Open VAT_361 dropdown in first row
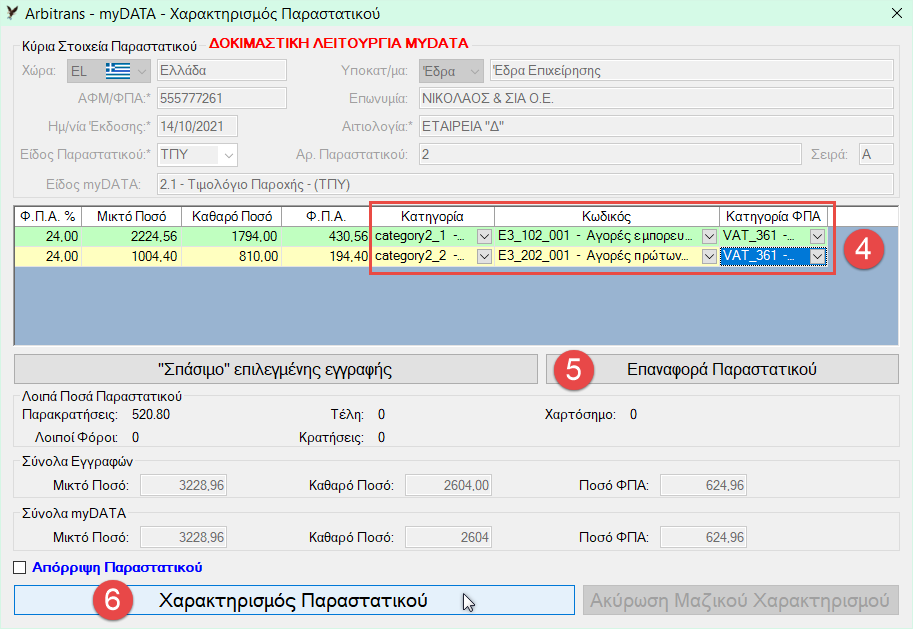Screen dimensions: 913x629 pos(818,236)
